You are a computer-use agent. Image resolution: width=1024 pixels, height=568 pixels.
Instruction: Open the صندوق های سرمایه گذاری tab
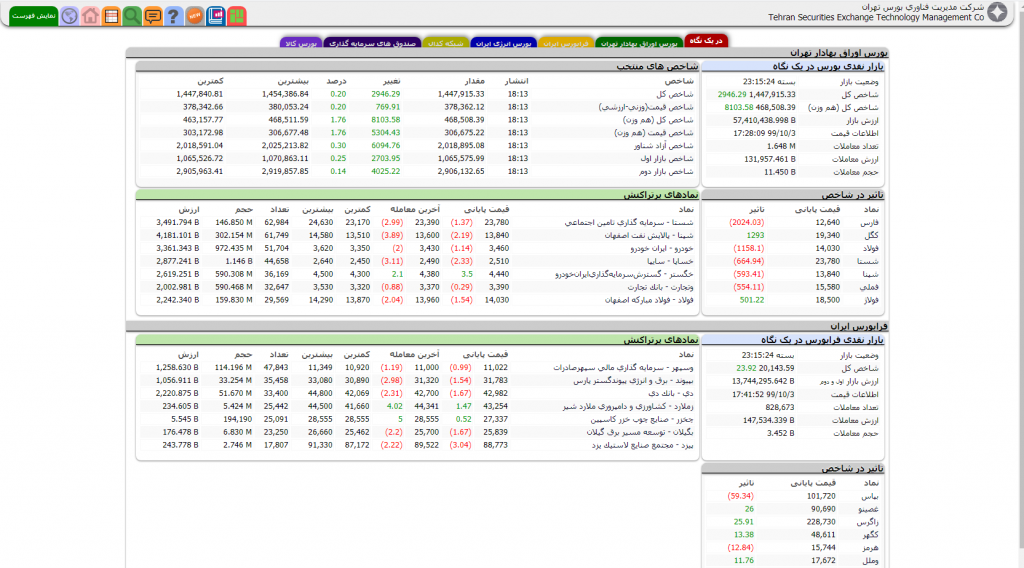tap(372, 43)
